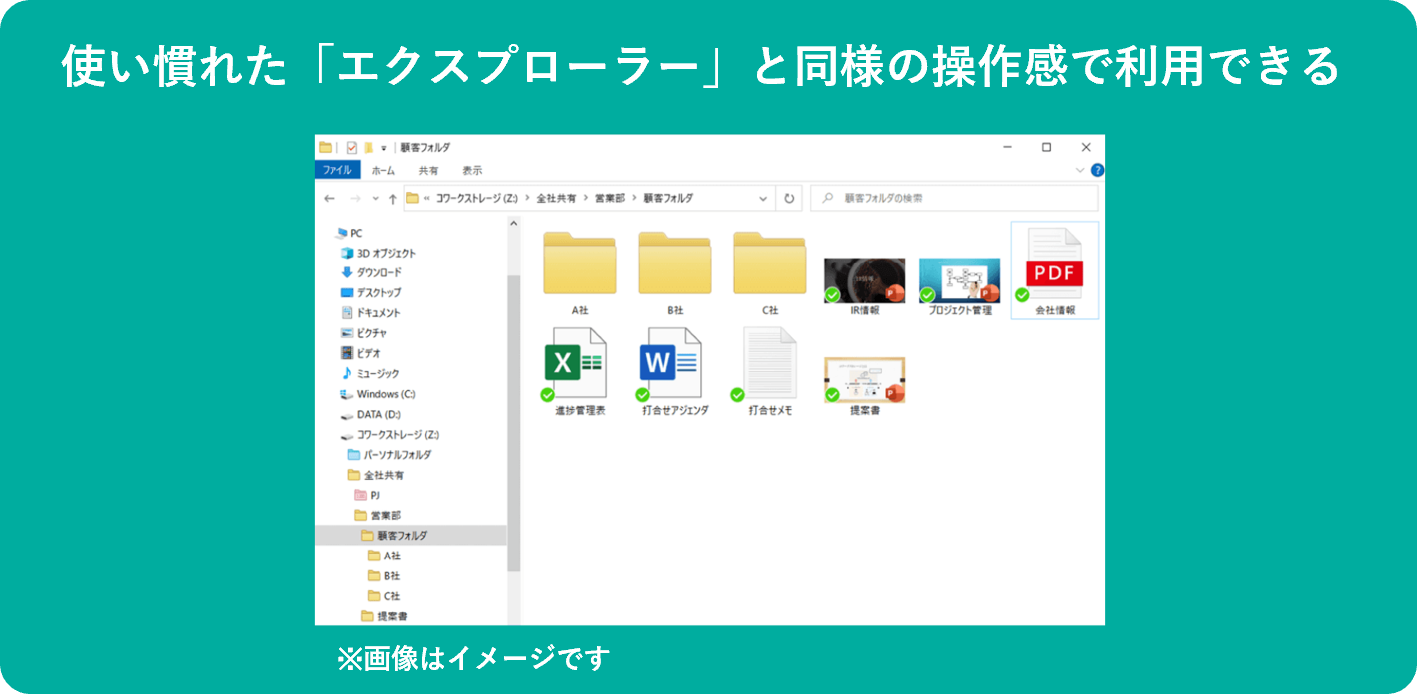This screenshot has width=1417, height=694.
Task: Open the 提案書 PowerPoint file
Action: pos(866,378)
